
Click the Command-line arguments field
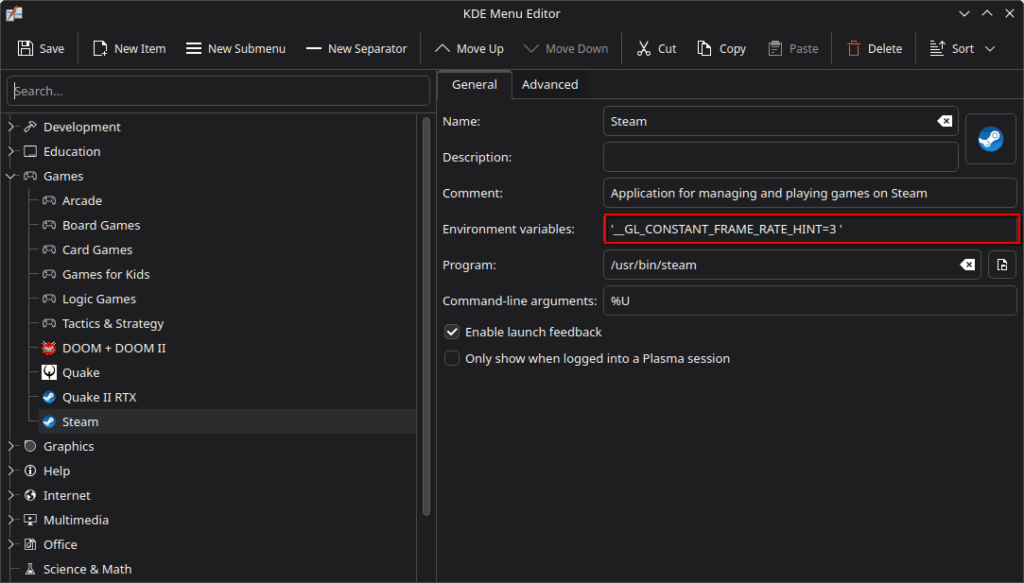point(810,300)
